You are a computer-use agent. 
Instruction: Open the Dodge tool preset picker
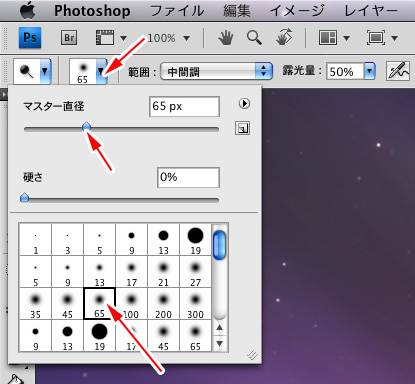tap(32, 71)
